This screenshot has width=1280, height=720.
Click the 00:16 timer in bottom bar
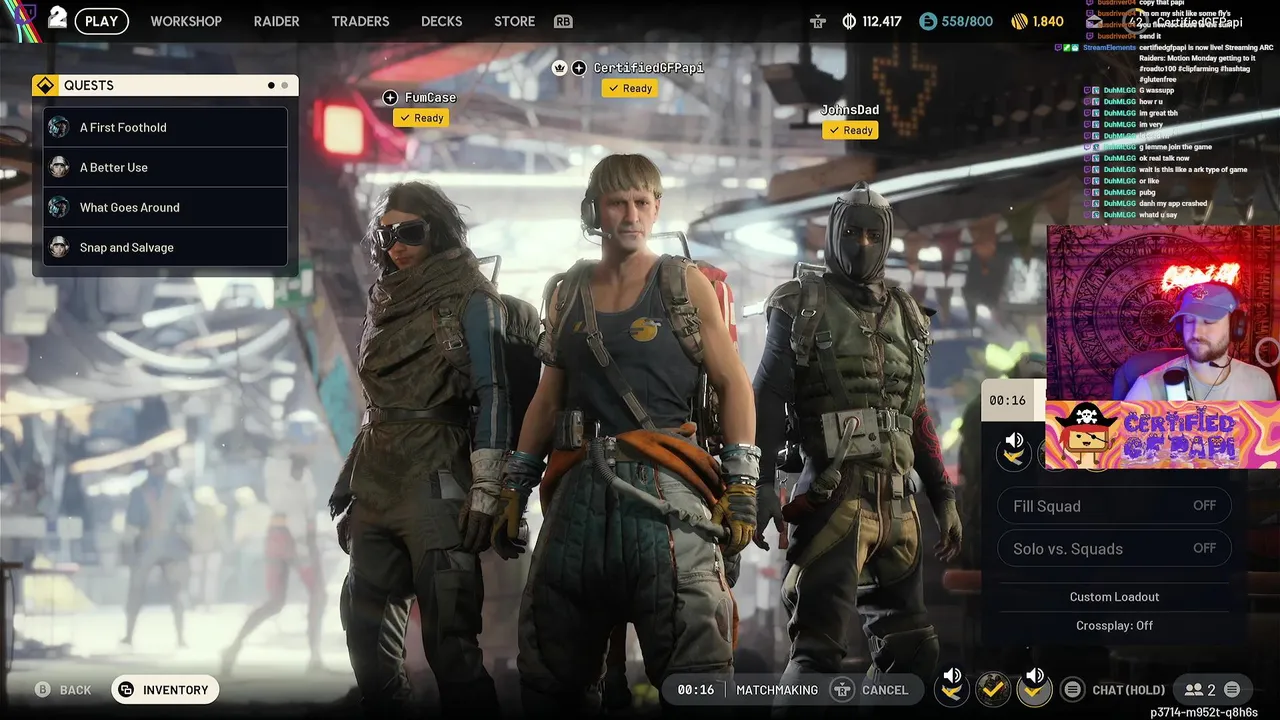point(696,690)
